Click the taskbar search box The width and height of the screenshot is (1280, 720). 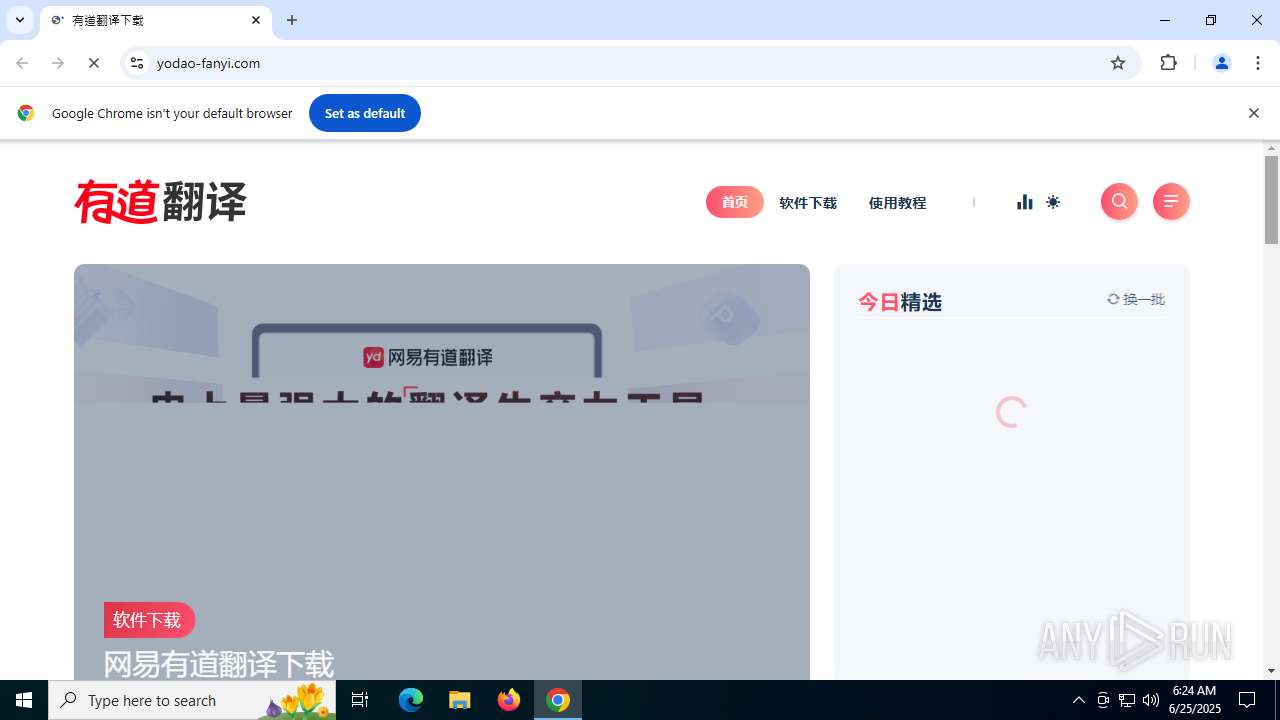pyautogui.click(x=192, y=700)
